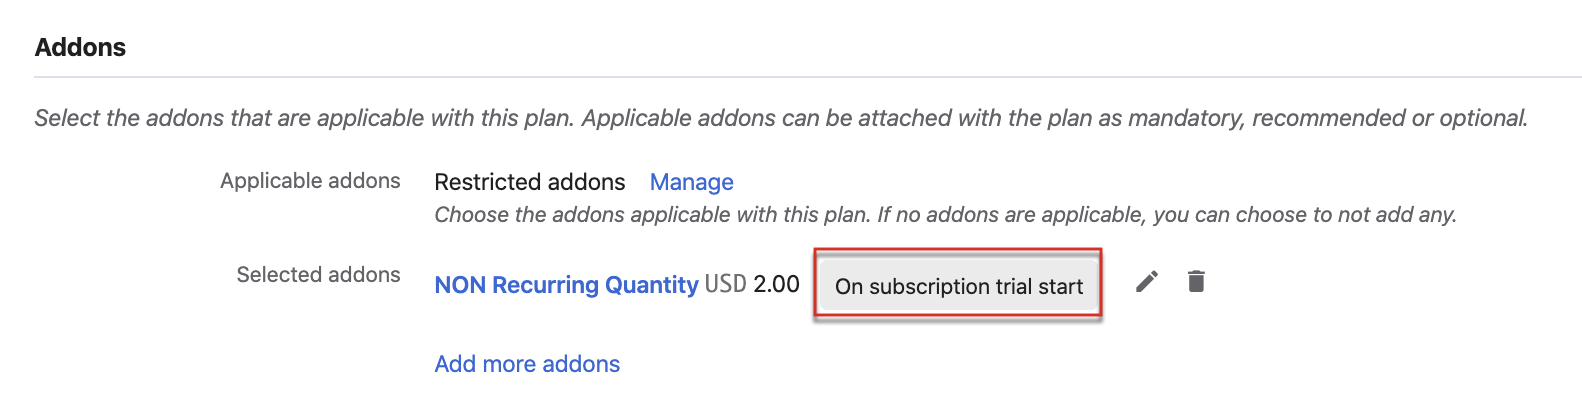Viewport: 1582px width, 400px height.
Task: Click the Addons section heading
Action: click(80, 47)
